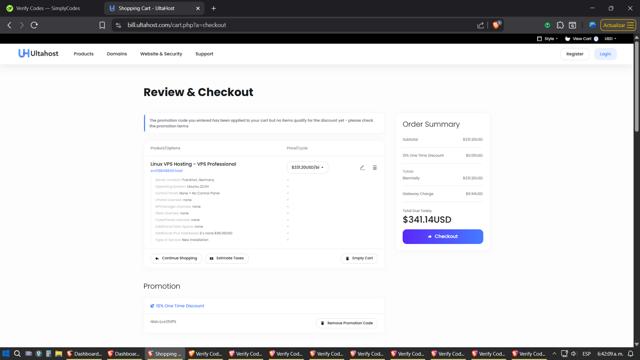
Task: Click the VPS hostname link
Action: (x=167, y=171)
